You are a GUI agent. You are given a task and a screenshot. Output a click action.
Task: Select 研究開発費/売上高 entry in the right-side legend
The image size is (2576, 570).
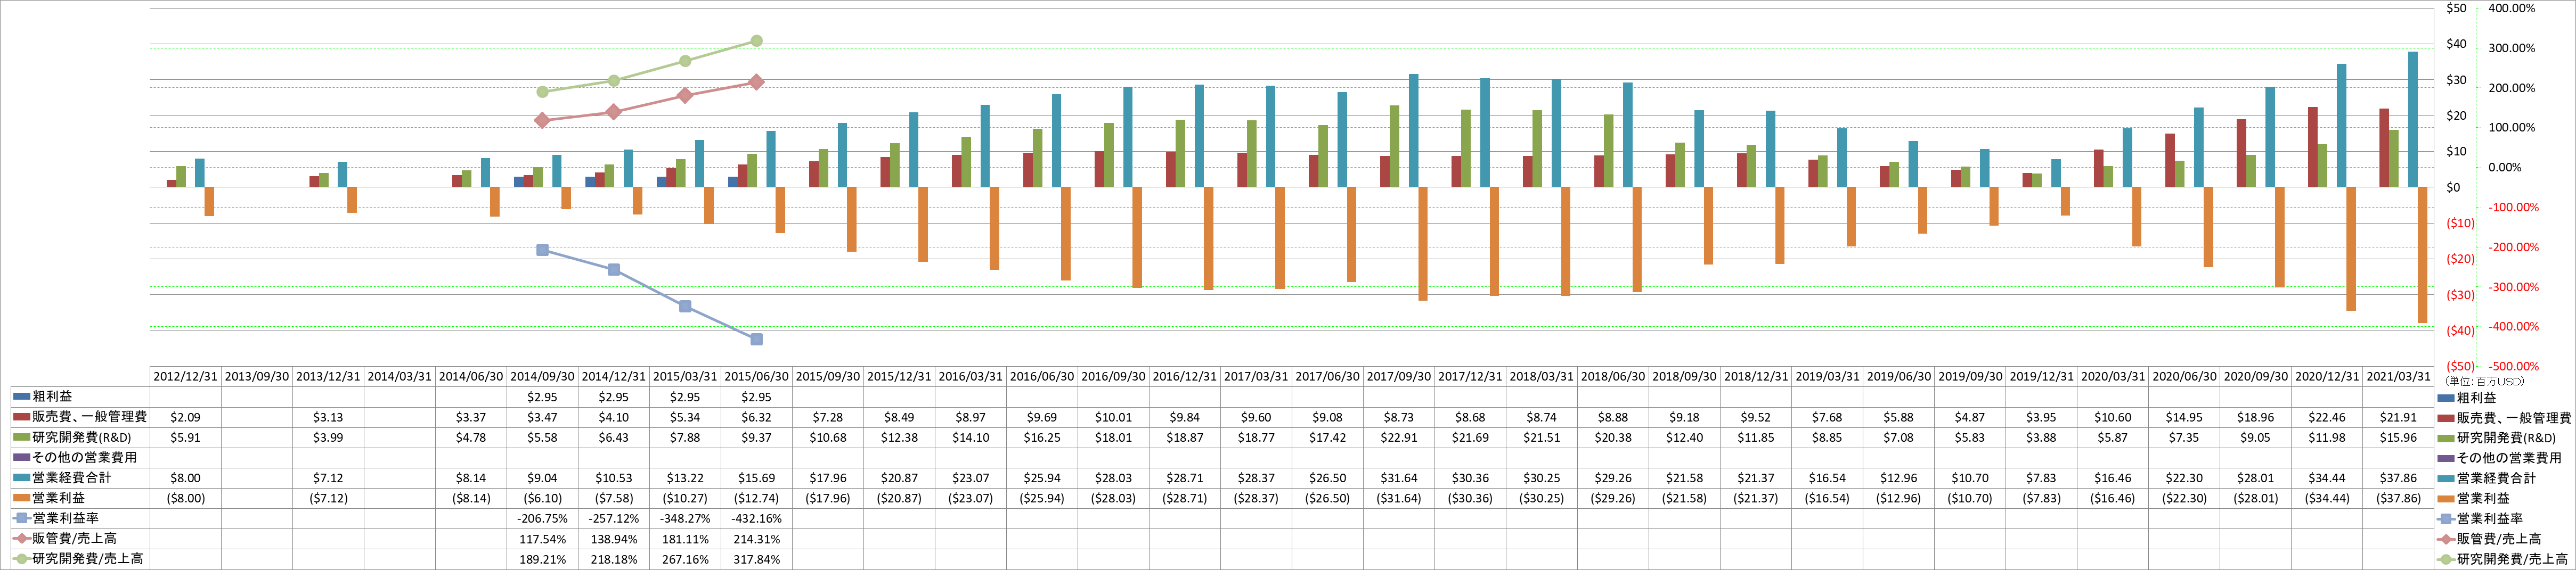[x=2501, y=558]
